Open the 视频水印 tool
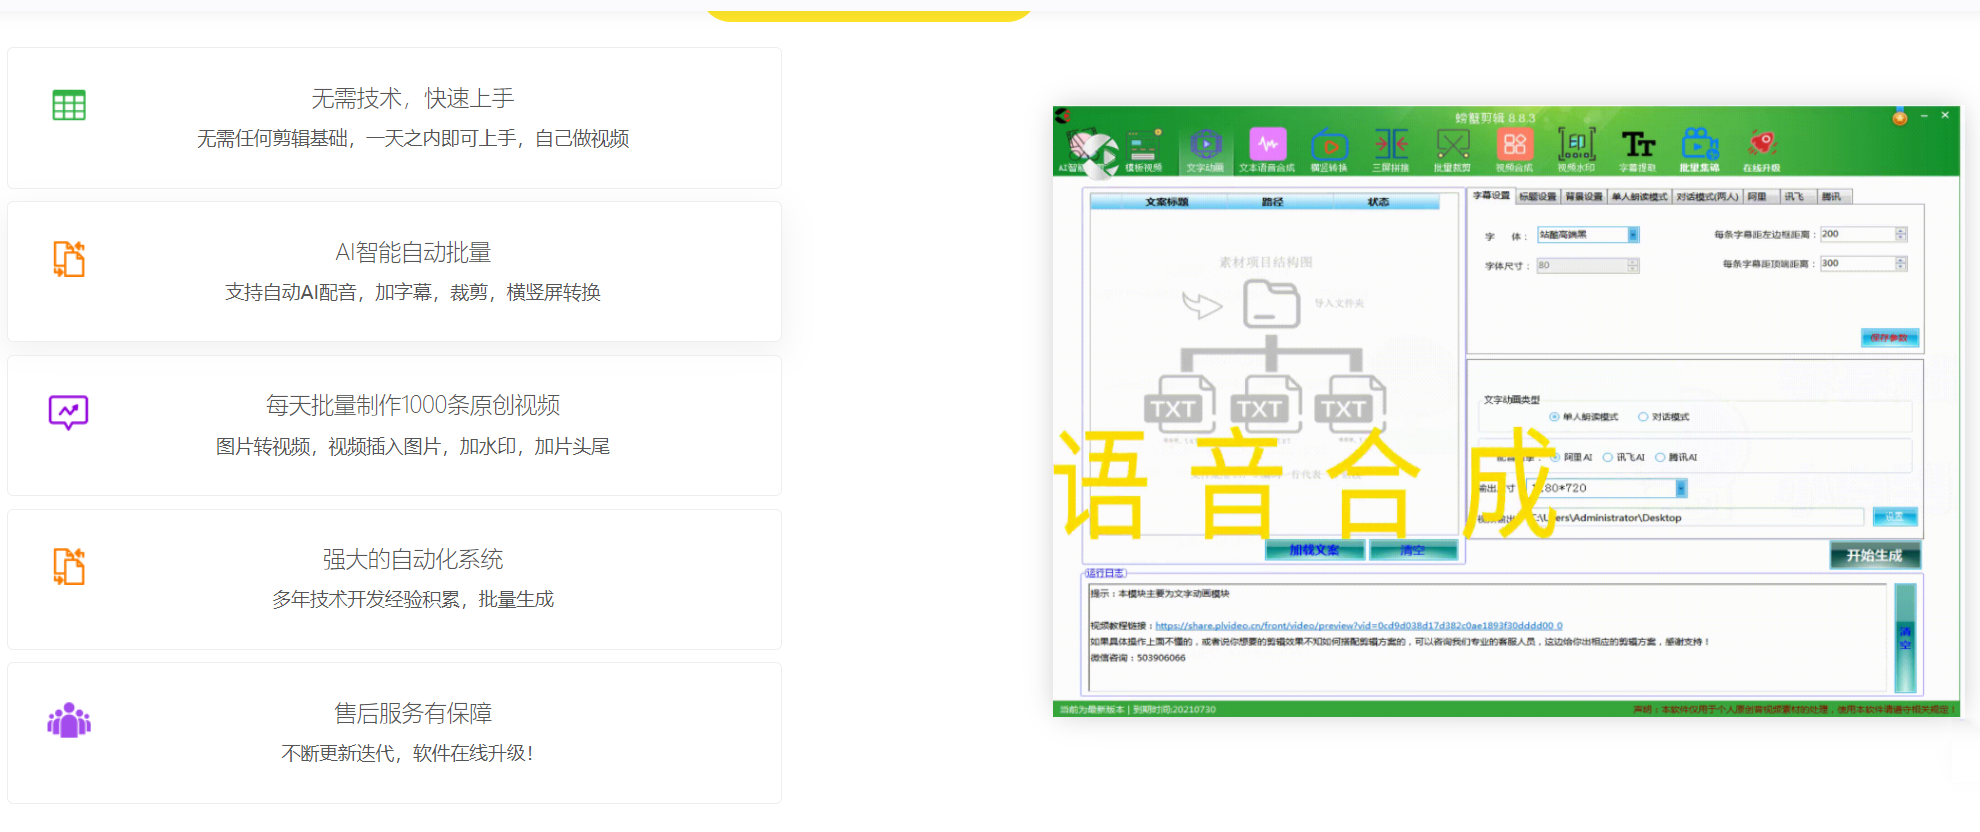Image resolution: width=1980 pixels, height=832 pixels. 1576,151
